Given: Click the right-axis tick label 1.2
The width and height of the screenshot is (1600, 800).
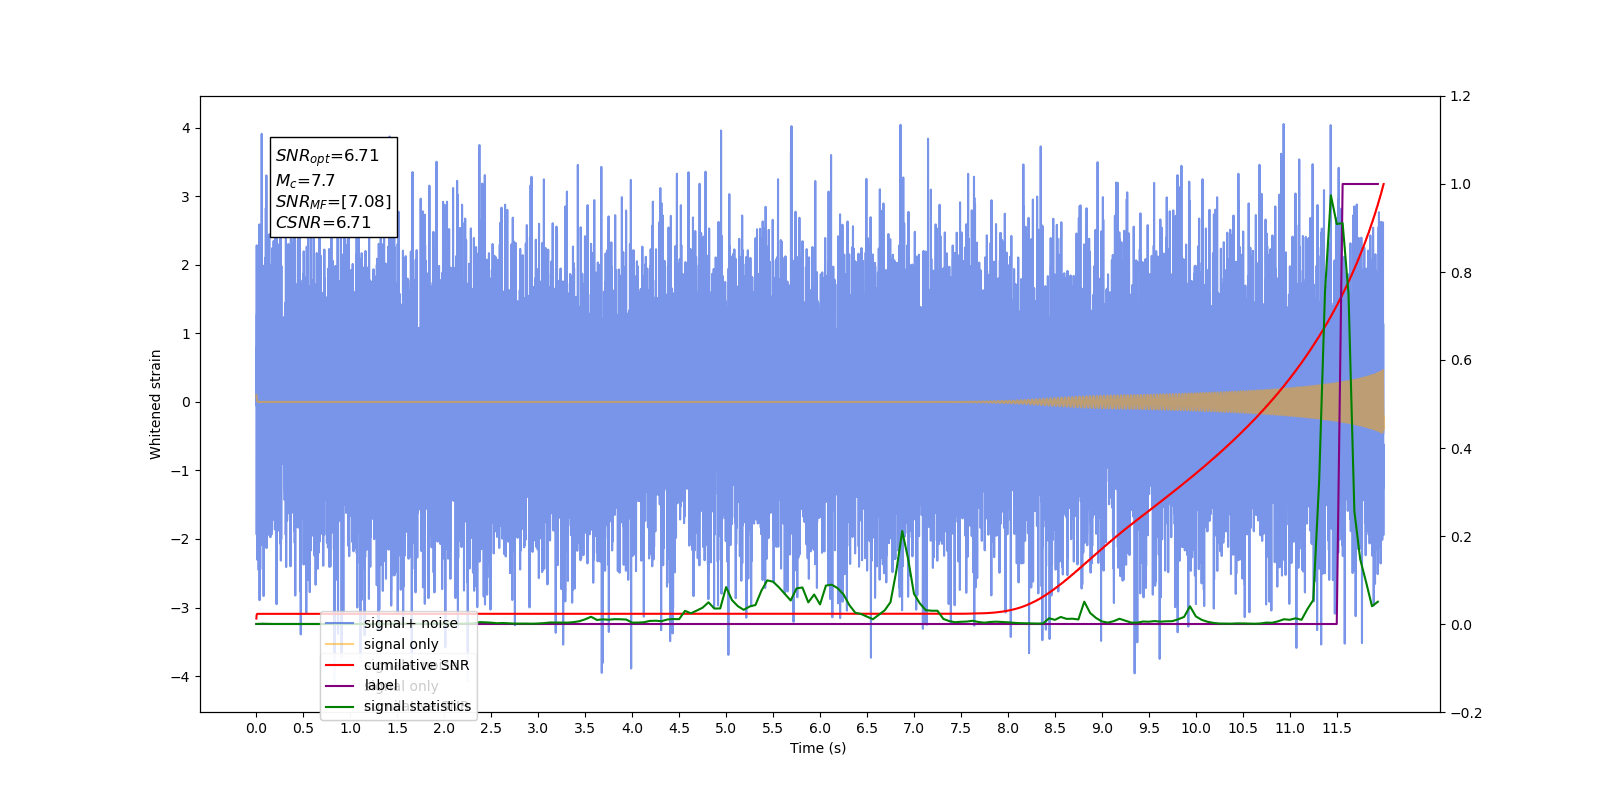Looking at the screenshot, I should click(1461, 96).
